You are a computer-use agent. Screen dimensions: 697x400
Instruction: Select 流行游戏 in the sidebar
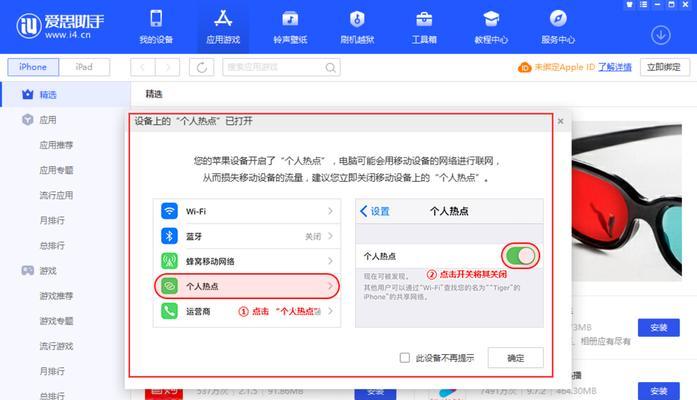point(56,346)
